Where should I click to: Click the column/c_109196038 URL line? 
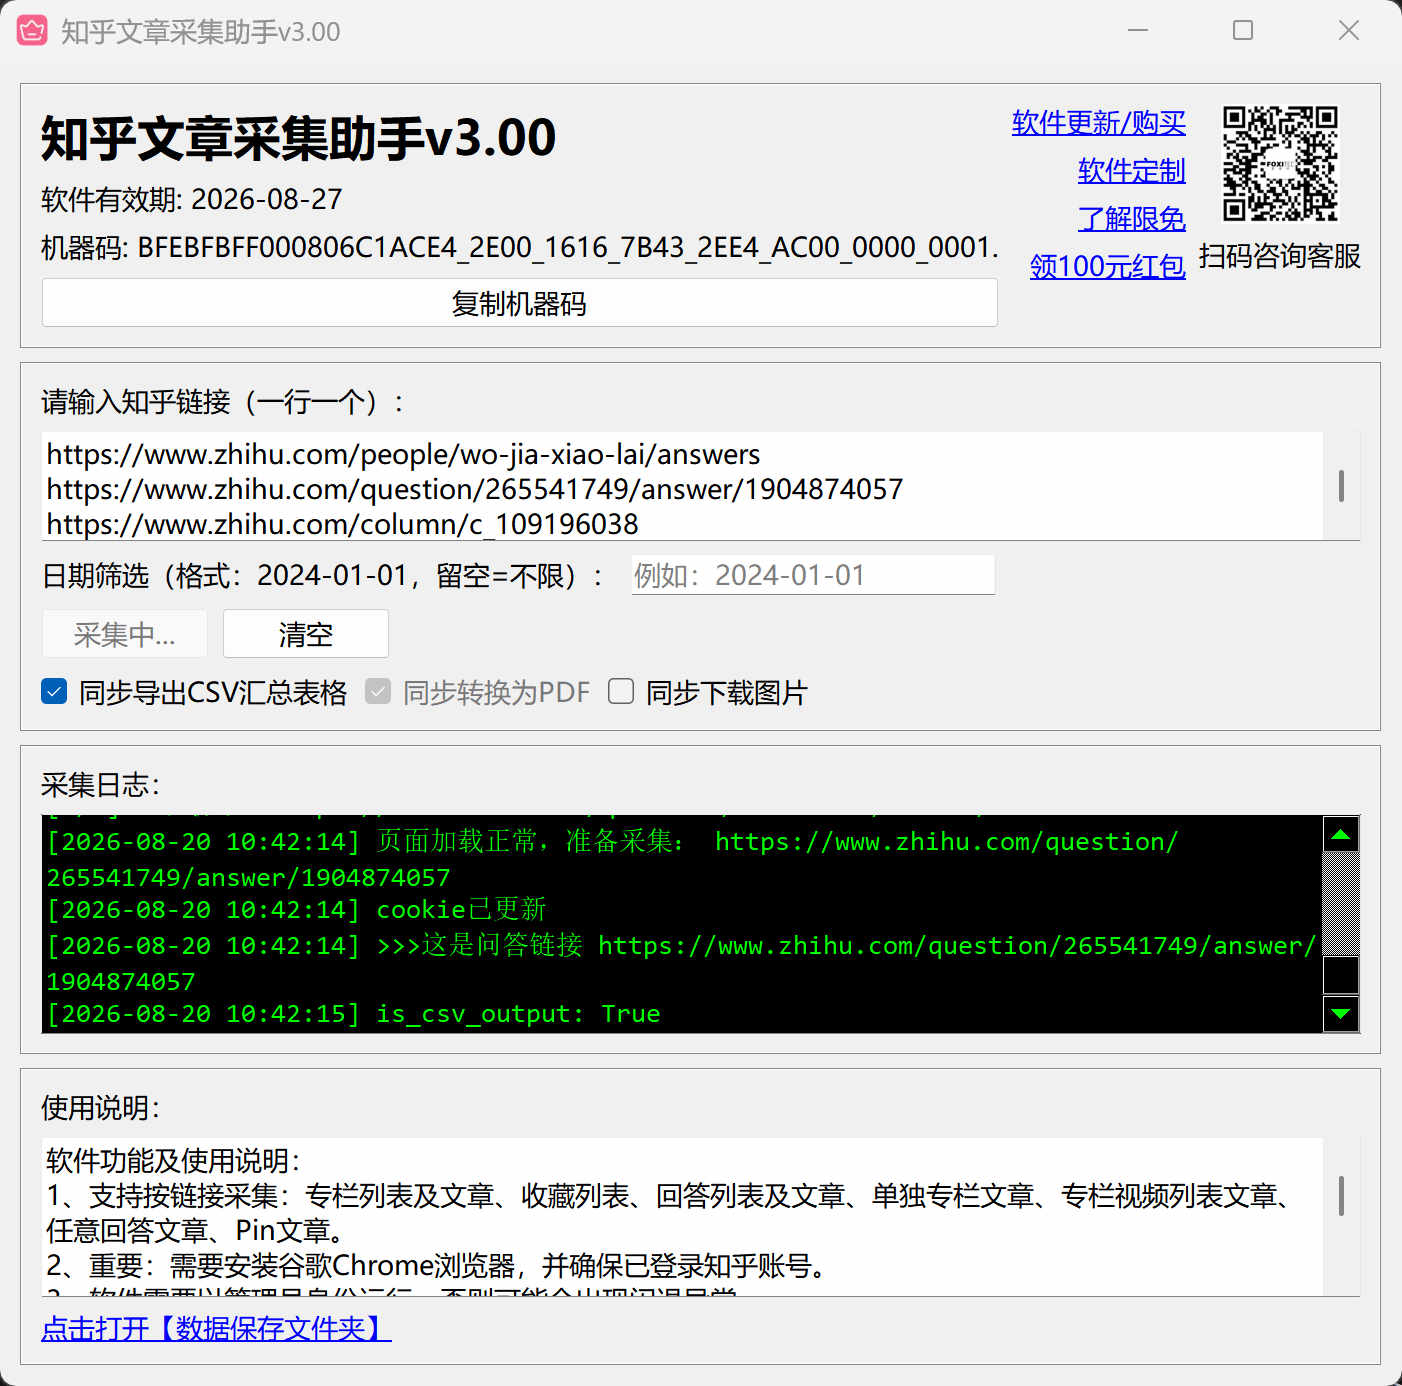342,524
